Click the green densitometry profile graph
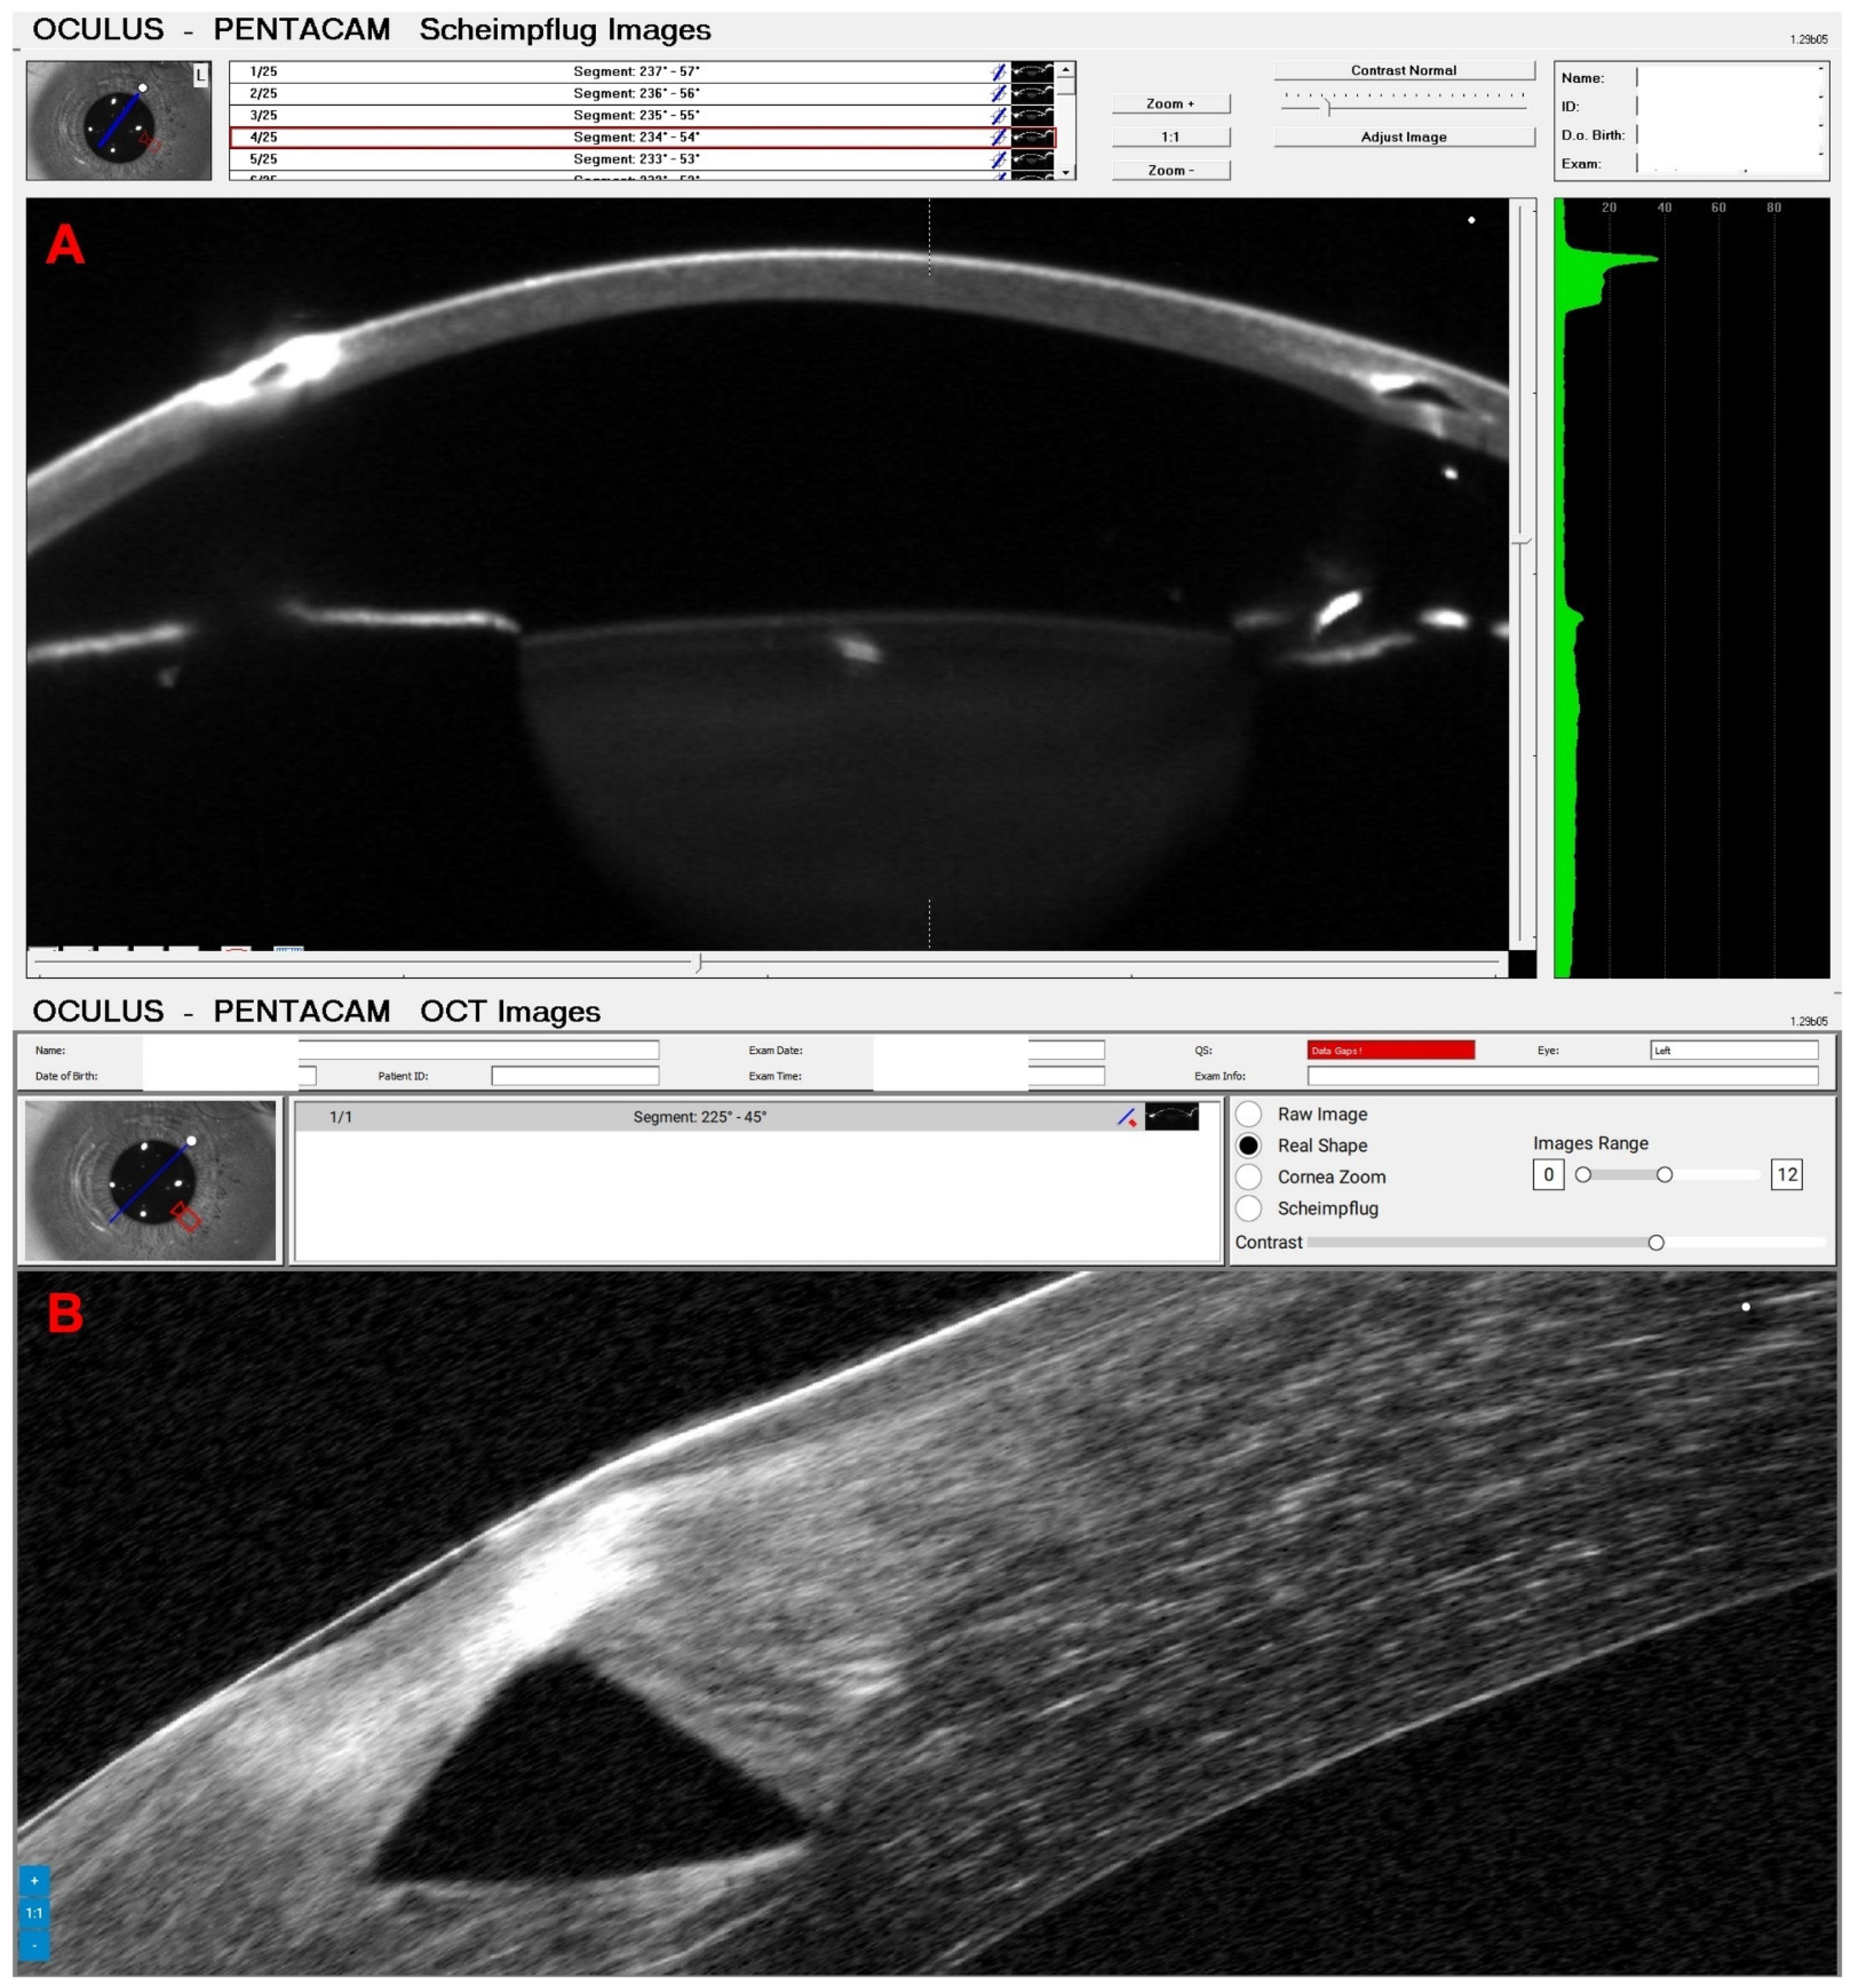 1691,587
